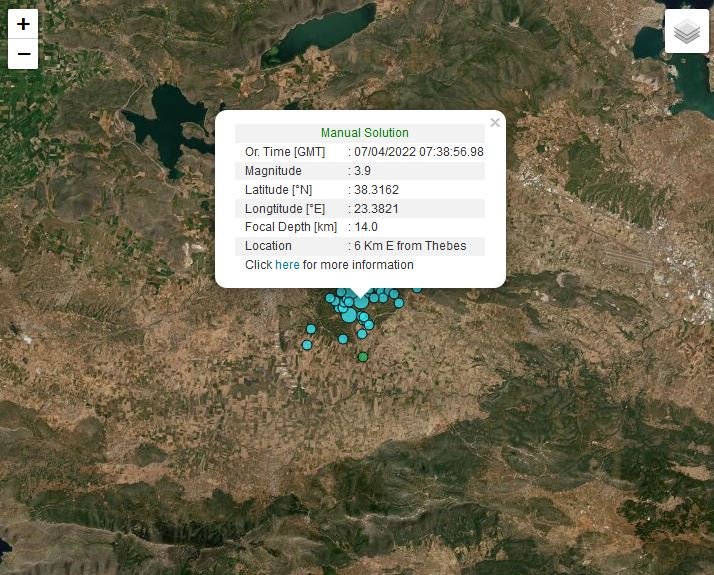Select the green earthquake marker
714x575 pixels.
pos(363,357)
